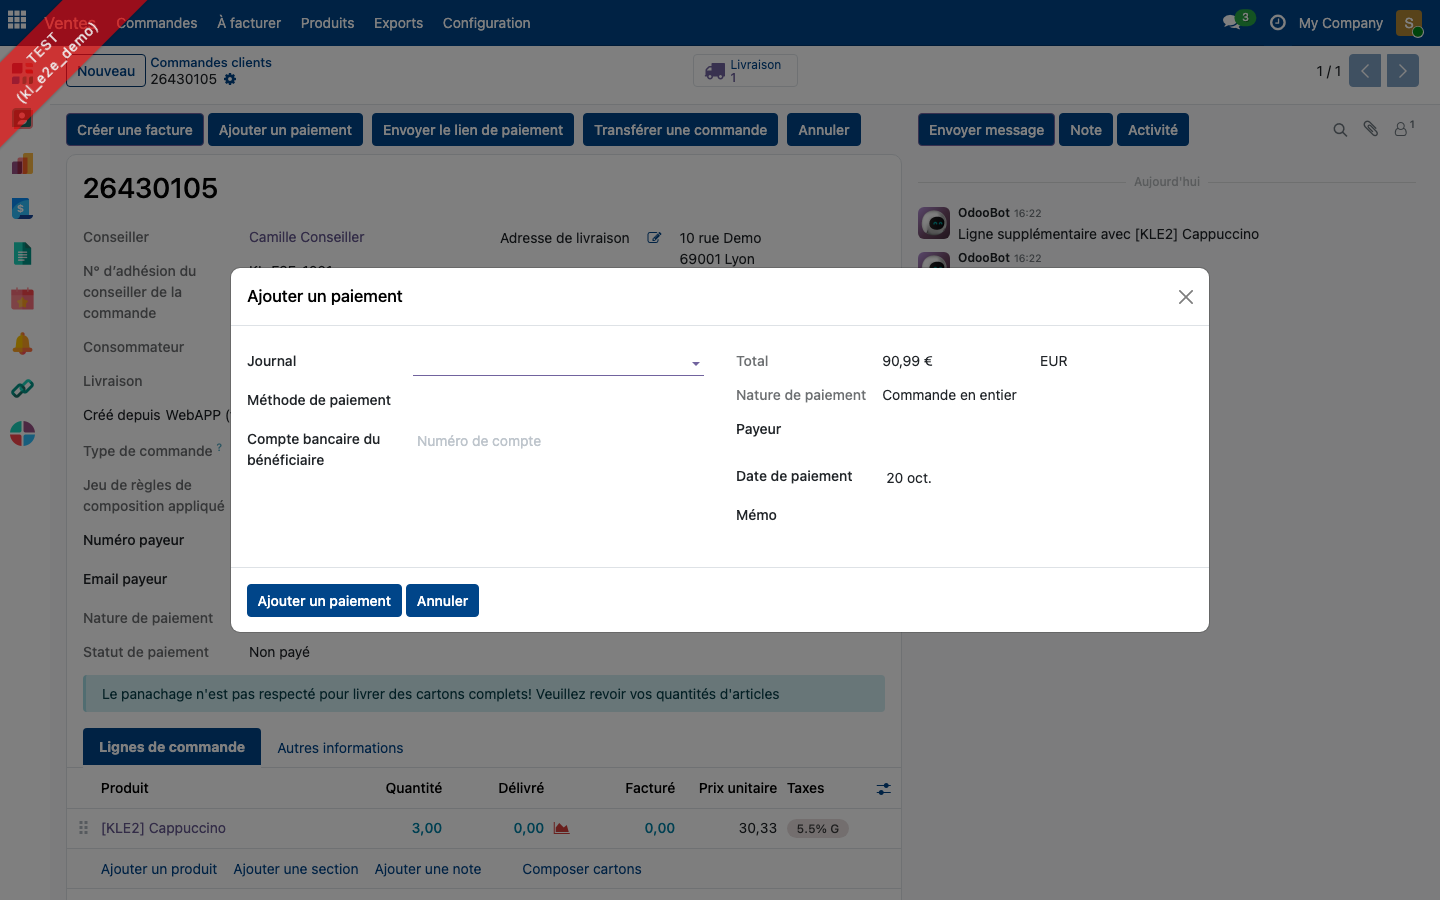
Task: Open column settings for order lines
Action: click(x=883, y=789)
